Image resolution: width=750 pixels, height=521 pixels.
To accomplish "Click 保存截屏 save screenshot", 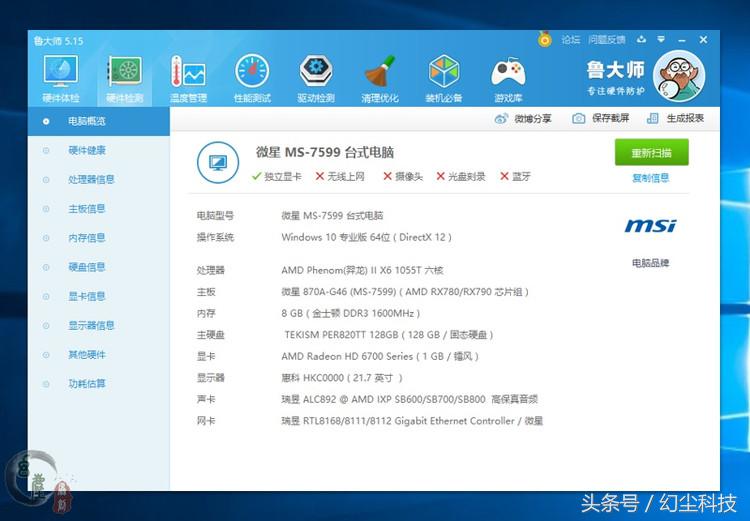I will [600, 118].
